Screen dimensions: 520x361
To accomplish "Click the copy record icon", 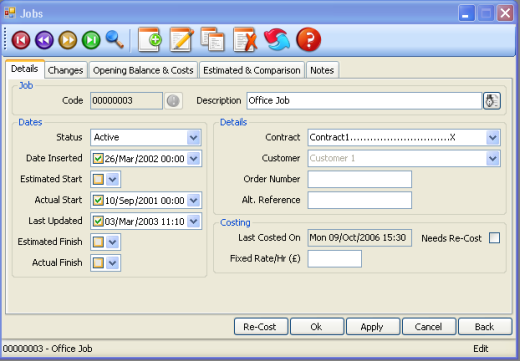I will point(213,40).
